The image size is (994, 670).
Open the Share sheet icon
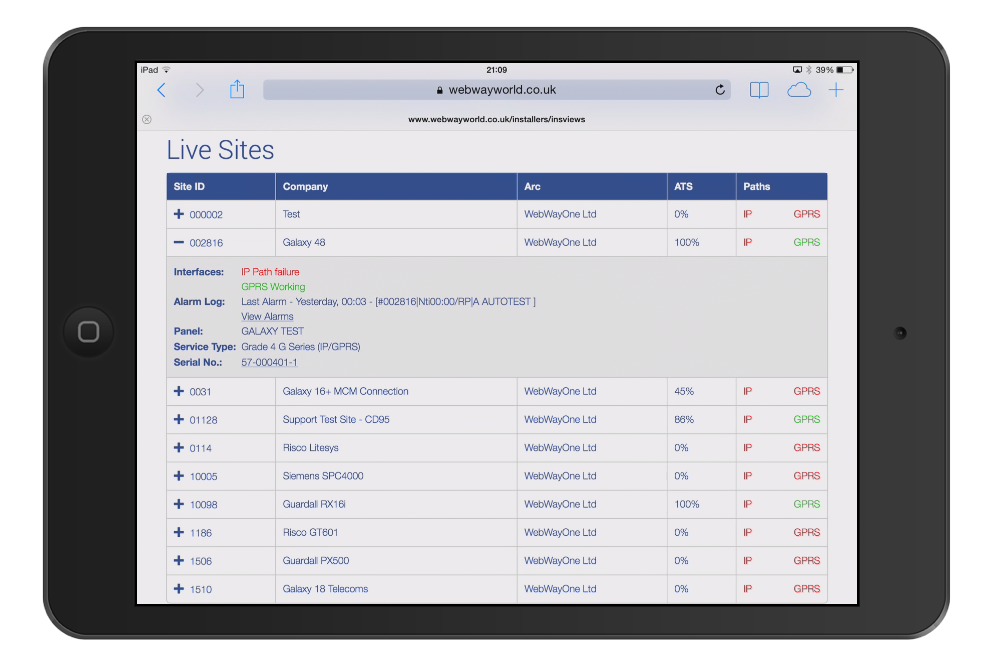[237, 90]
